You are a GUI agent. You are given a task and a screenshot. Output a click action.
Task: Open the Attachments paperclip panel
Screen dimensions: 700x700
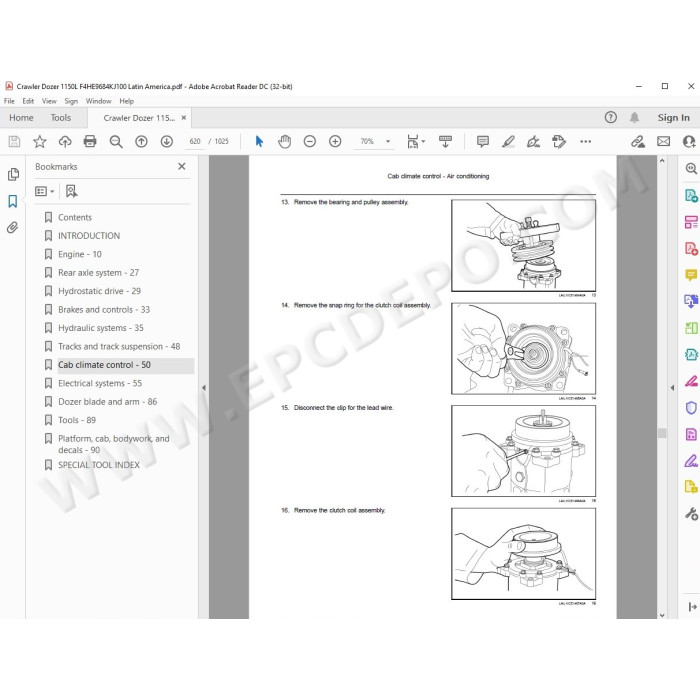[x=12, y=228]
